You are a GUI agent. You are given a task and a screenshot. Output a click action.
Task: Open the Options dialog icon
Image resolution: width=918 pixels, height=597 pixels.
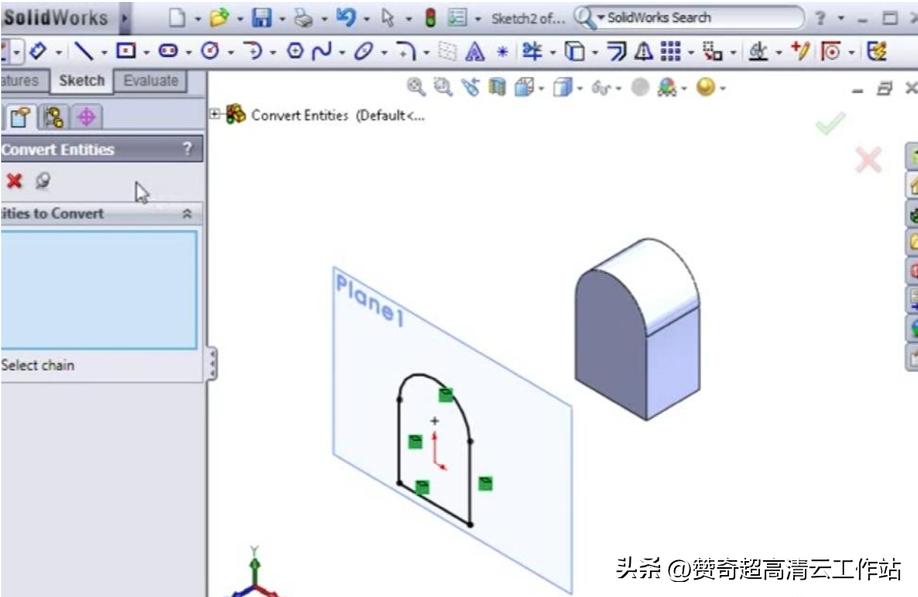click(x=457, y=18)
